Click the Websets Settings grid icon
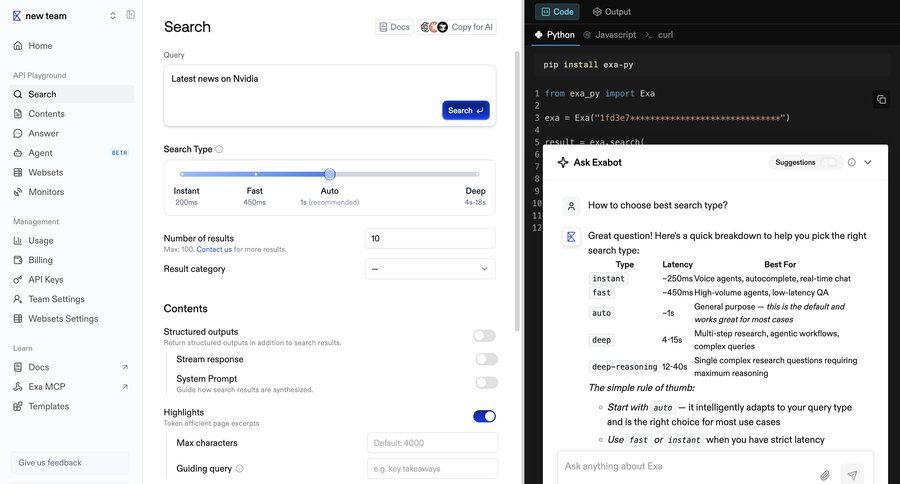Viewport: 900px width, 484px height. (x=18, y=319)
